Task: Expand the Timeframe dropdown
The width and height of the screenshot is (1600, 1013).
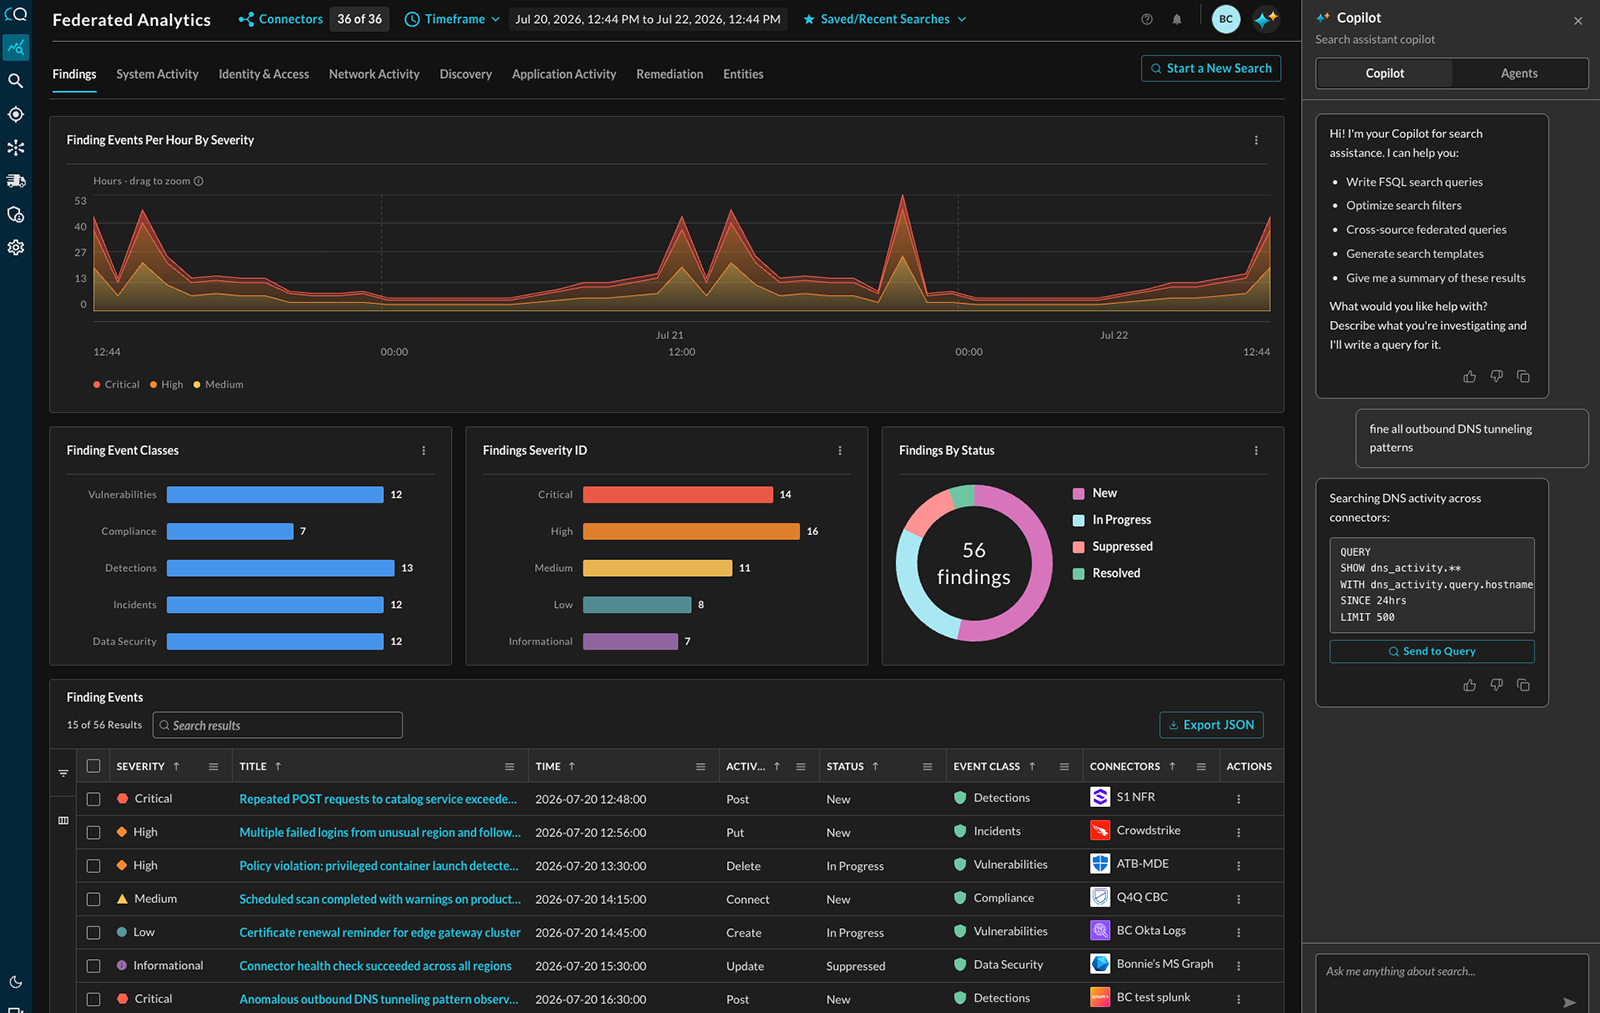Action: pyautogui.click(x=452, y=19)
